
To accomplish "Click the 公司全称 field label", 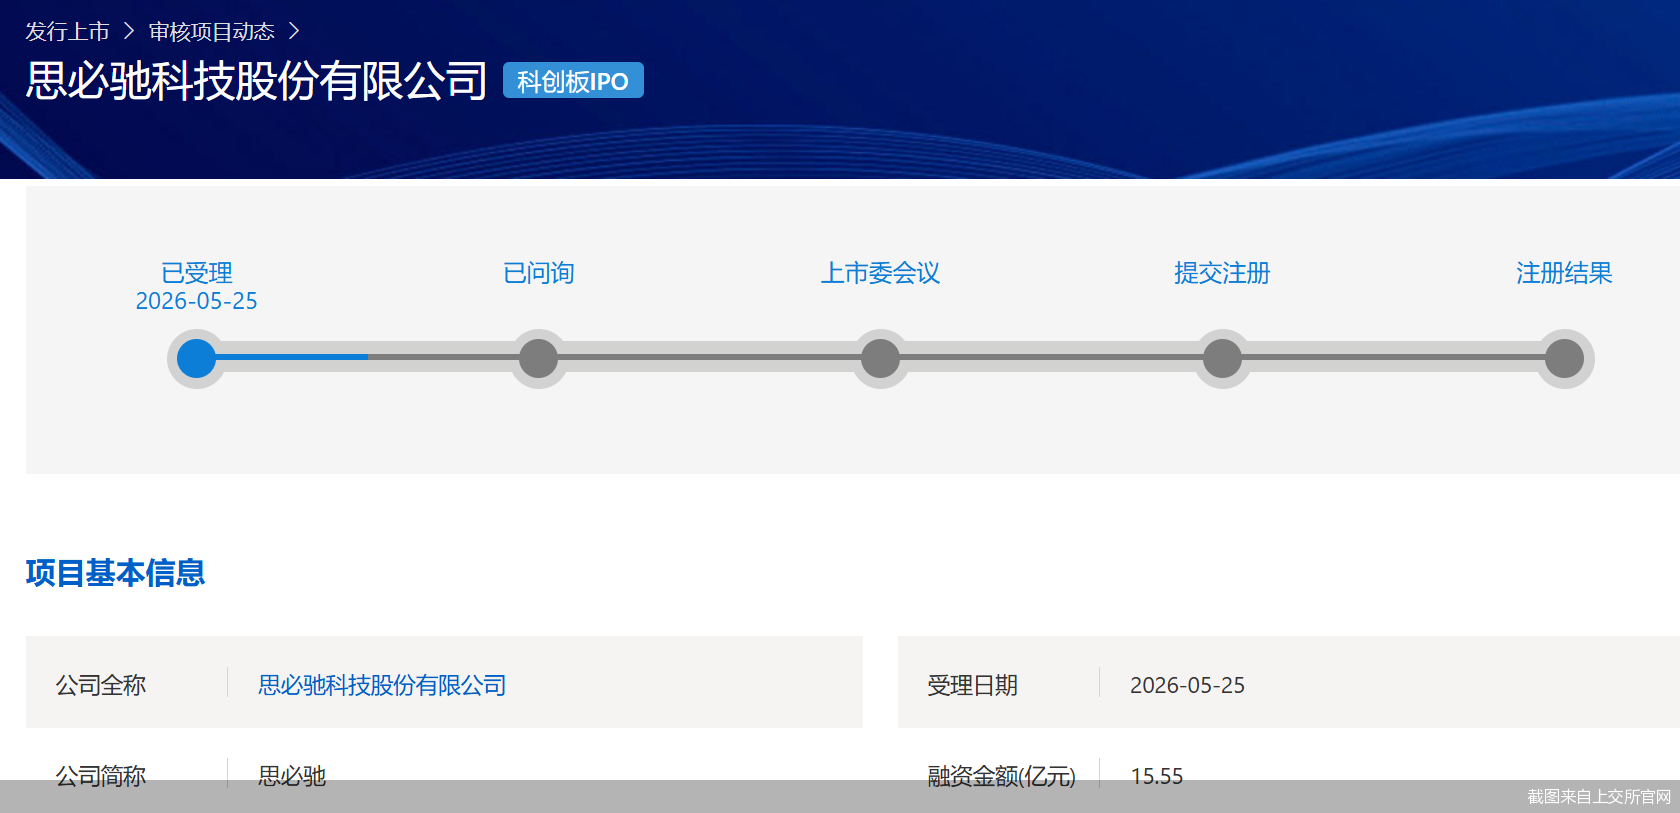I will click(x=101, y=685).
